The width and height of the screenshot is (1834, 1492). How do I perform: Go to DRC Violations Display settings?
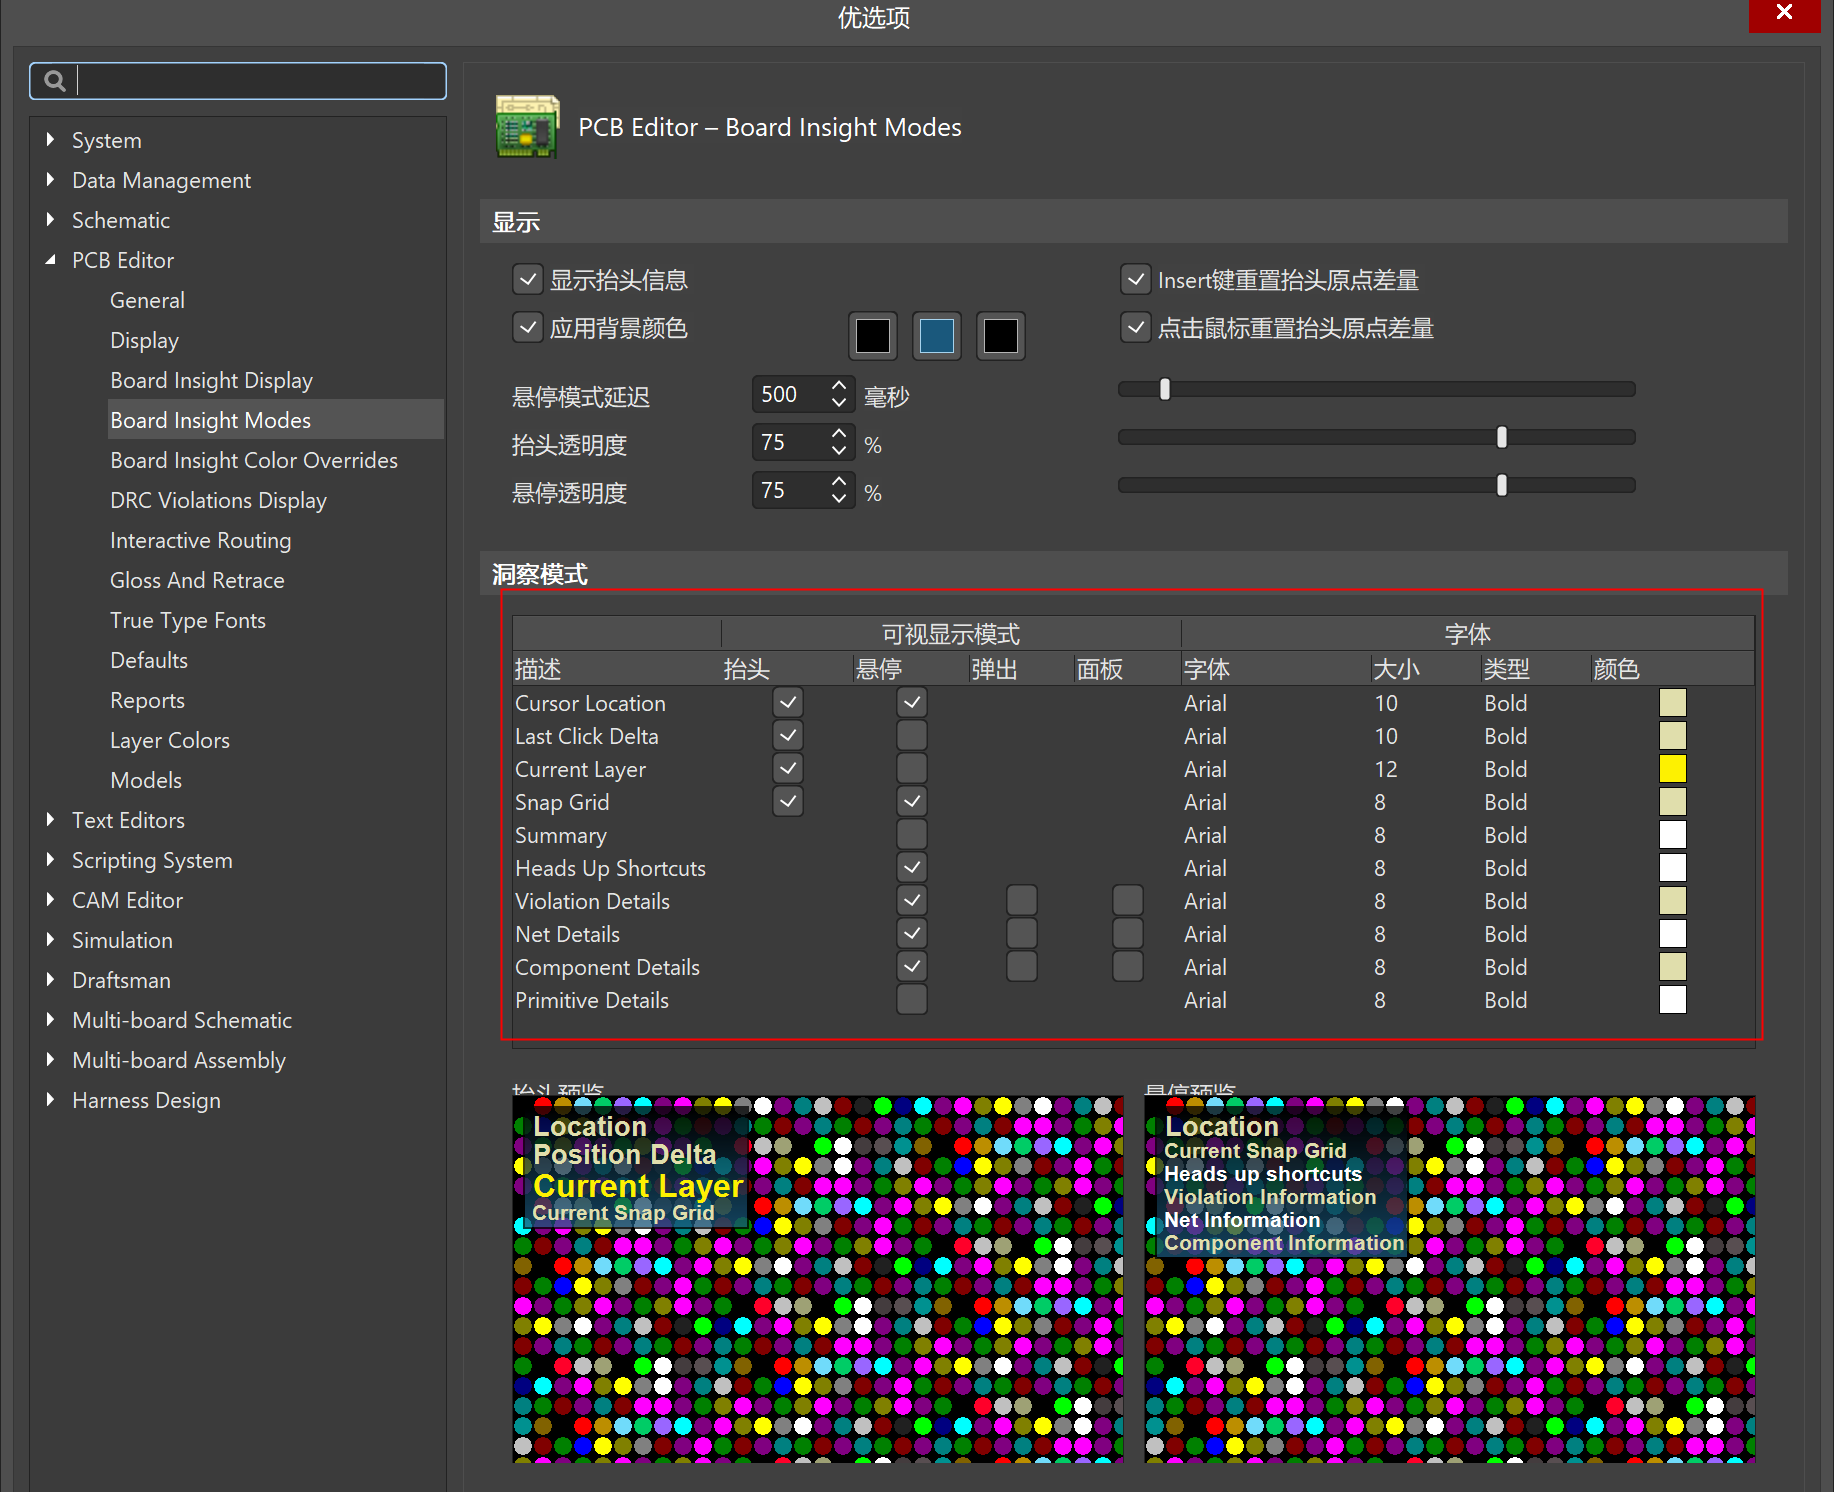218,500
